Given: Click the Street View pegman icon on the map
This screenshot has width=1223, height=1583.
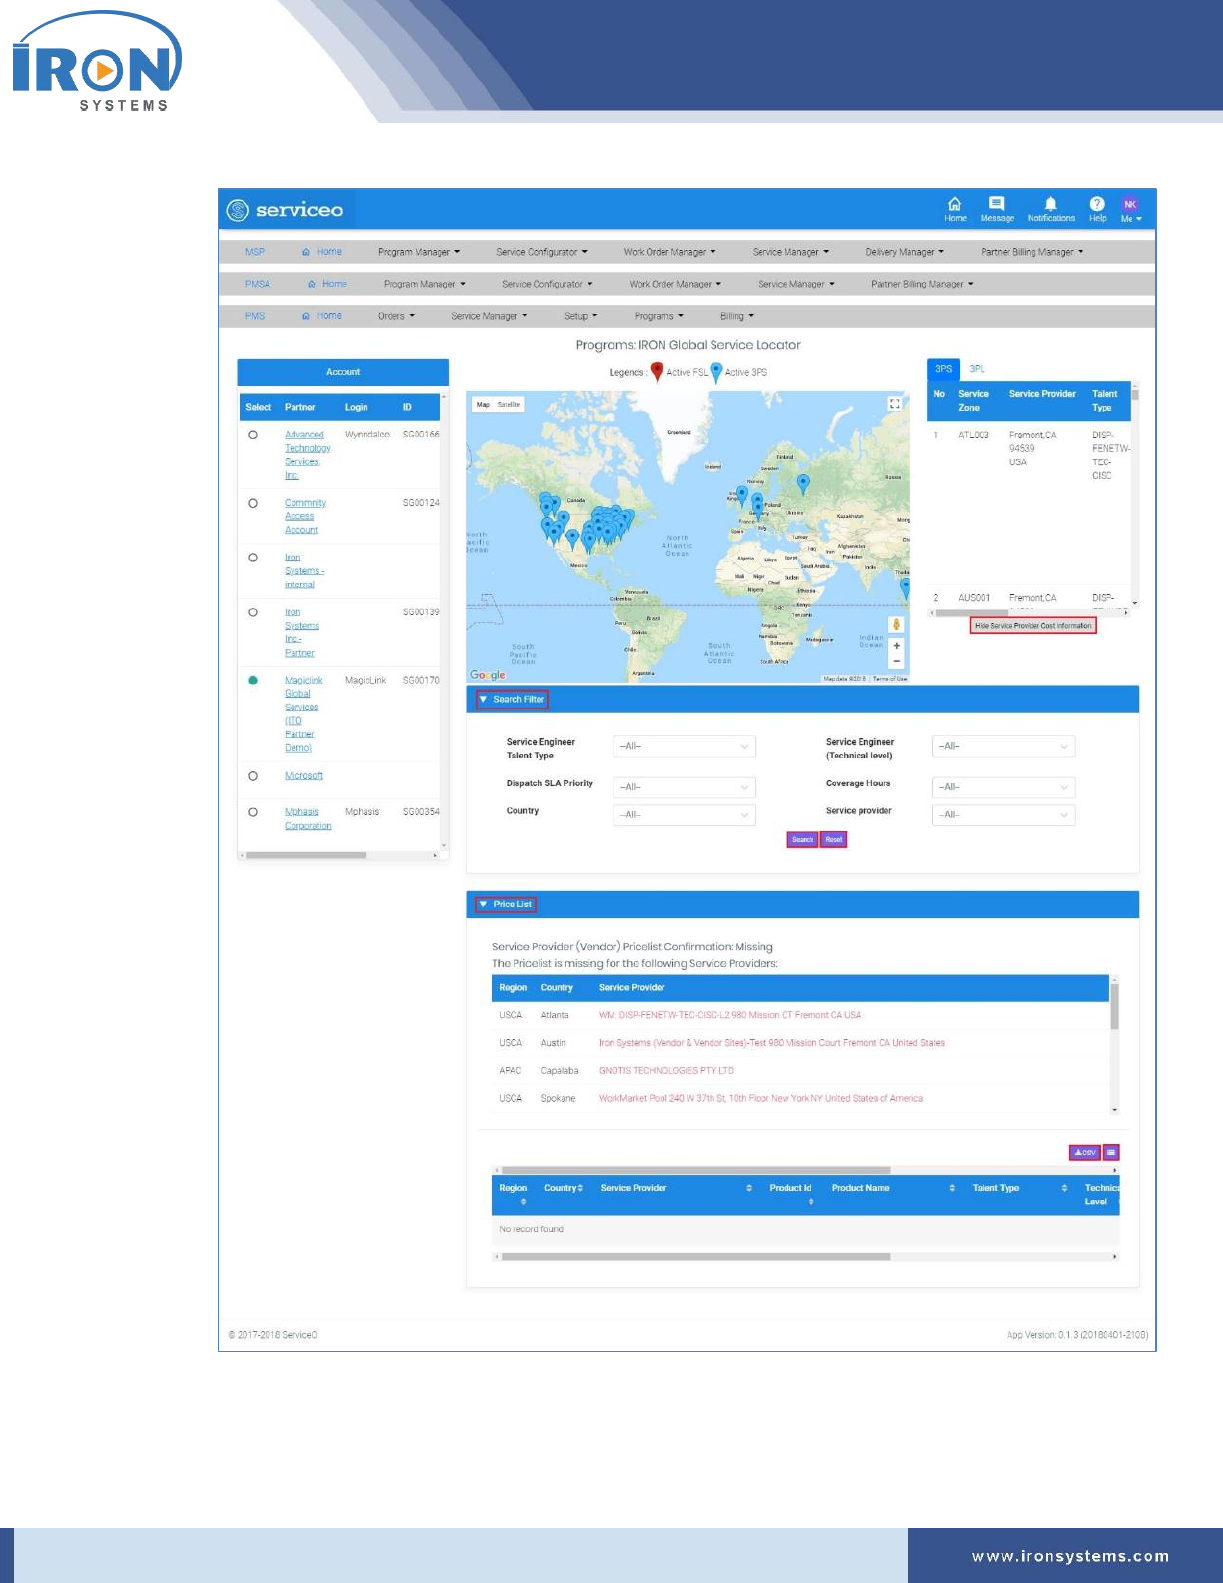Looking at the screenshot, I should point(896,624).
